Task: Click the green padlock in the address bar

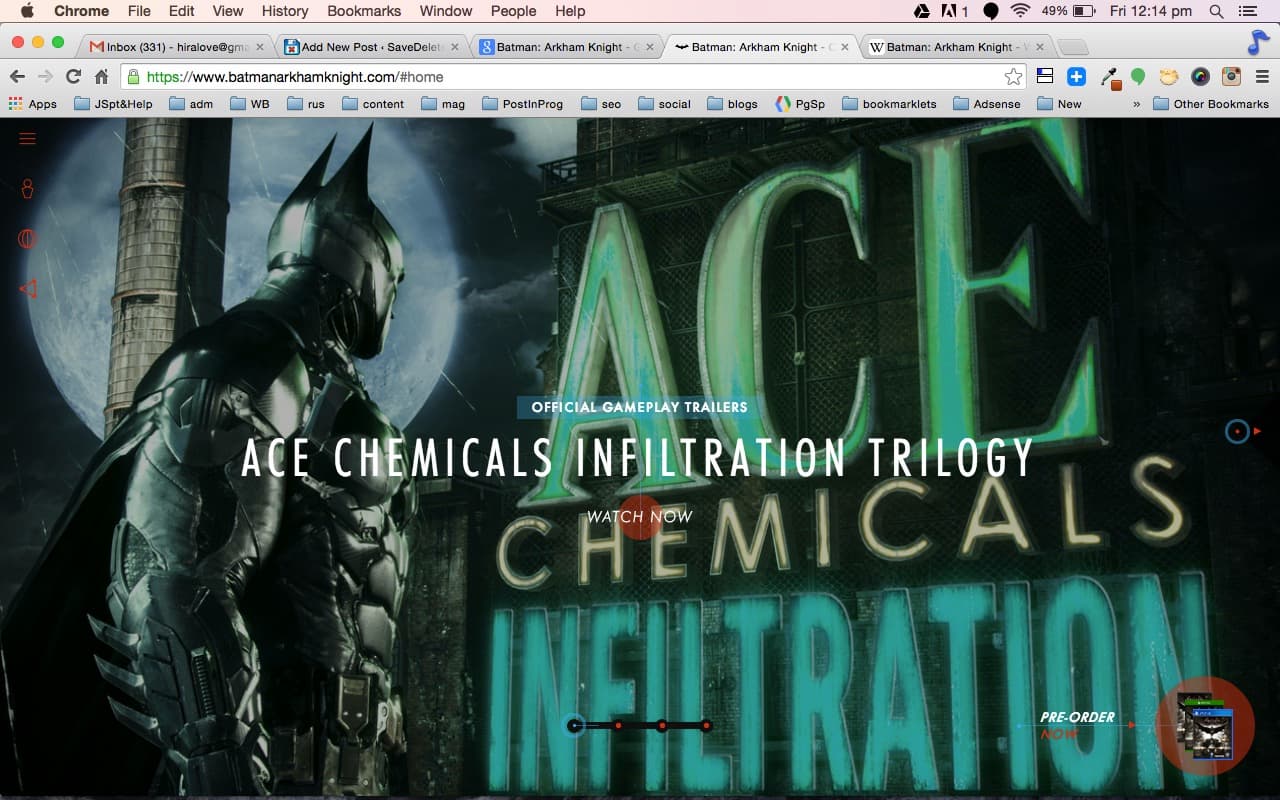Action: click(133, 77)
